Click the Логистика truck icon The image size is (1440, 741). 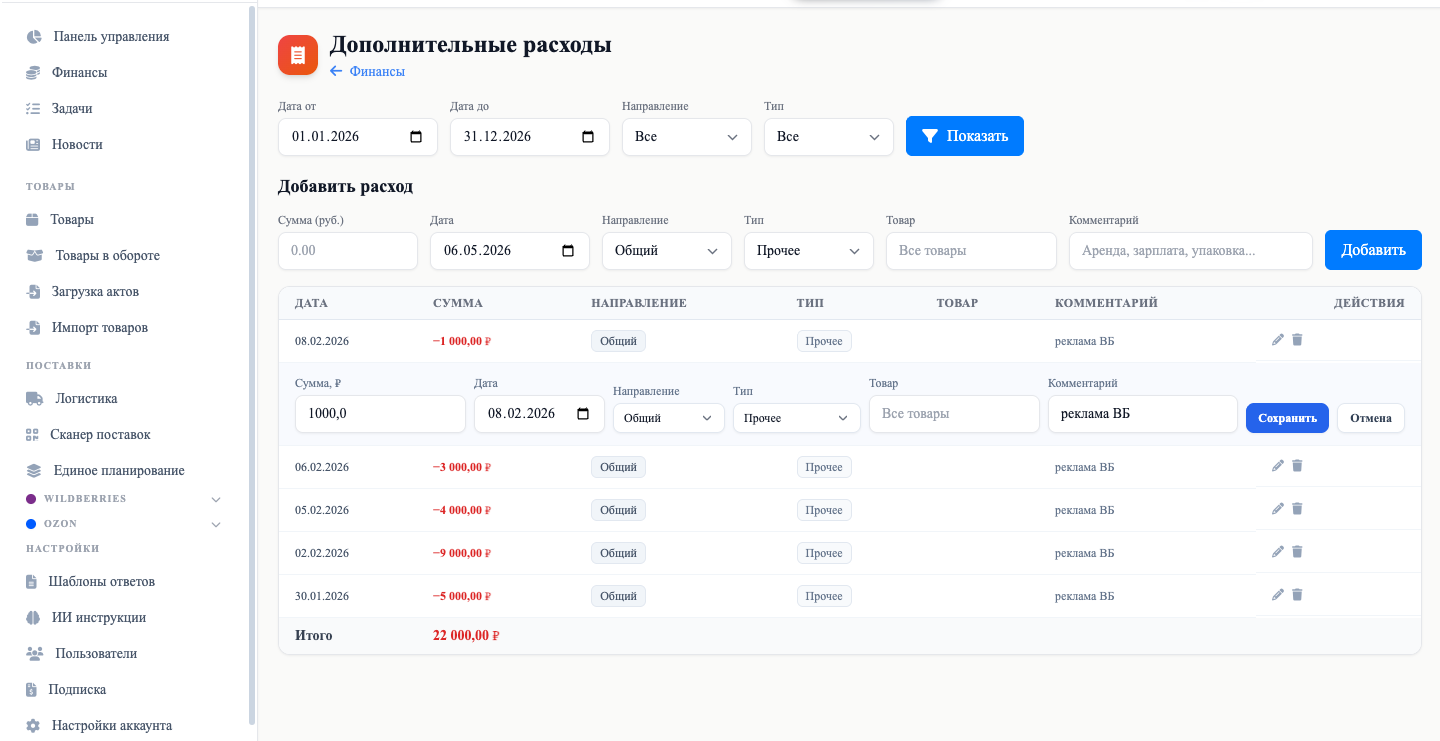[x=35, y=399]
